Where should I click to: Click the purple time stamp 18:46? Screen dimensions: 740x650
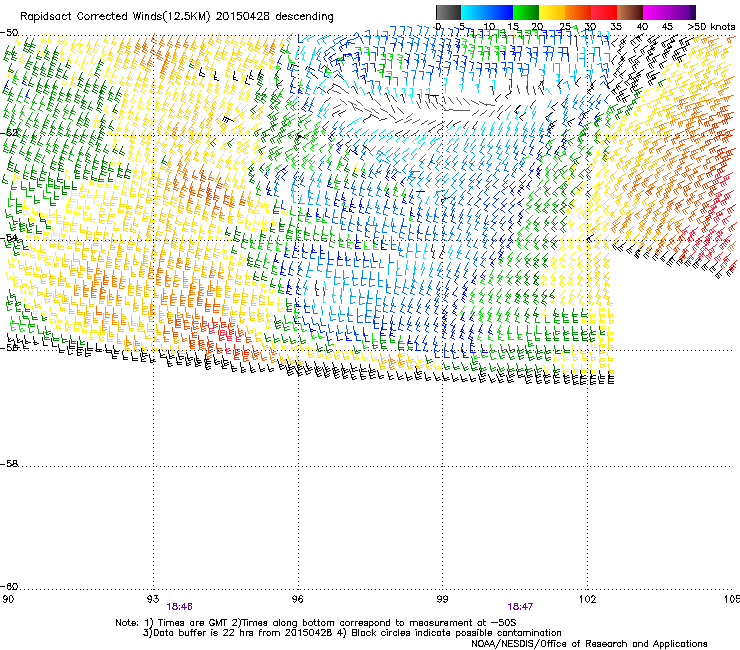tap(179, 607)
